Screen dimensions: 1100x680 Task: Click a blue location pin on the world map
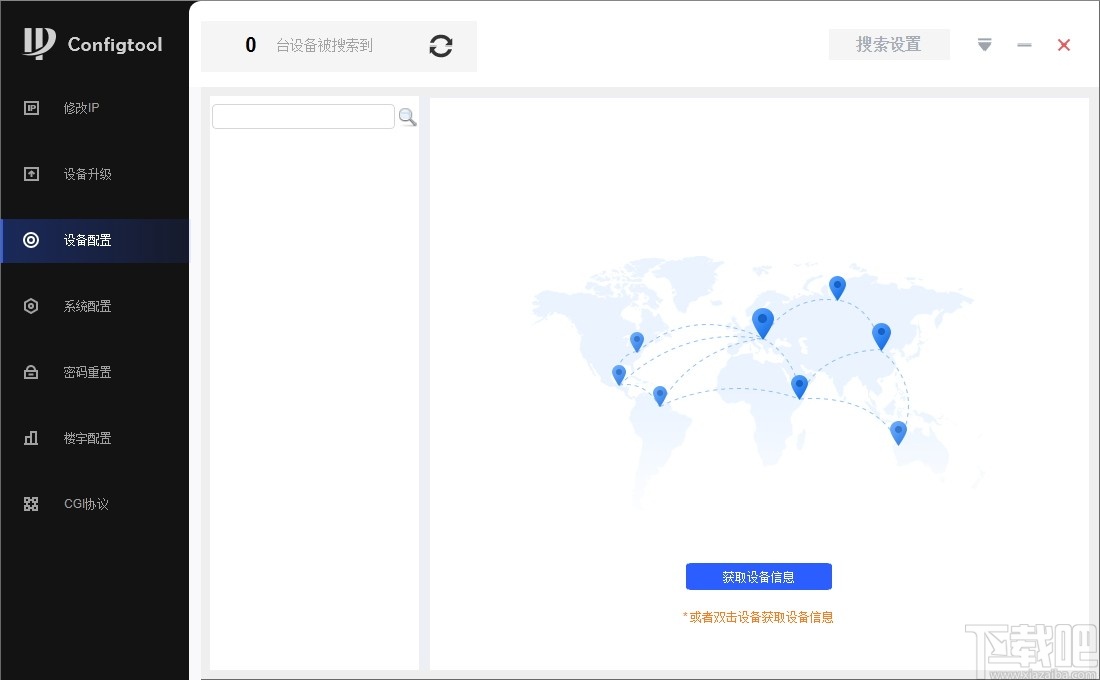(x=763, y=322)
